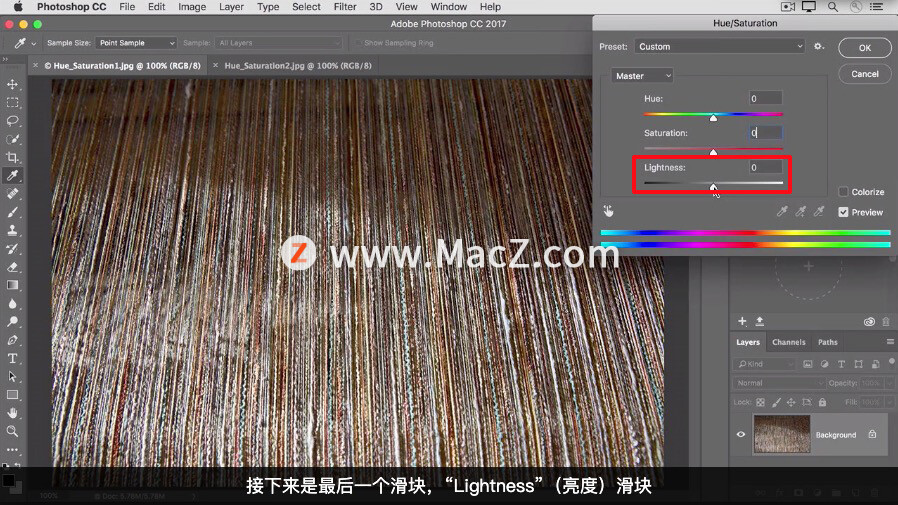Click OK in Hue/Saturation dialog
This screenshot has width=898, height=505.
(865, 48)
